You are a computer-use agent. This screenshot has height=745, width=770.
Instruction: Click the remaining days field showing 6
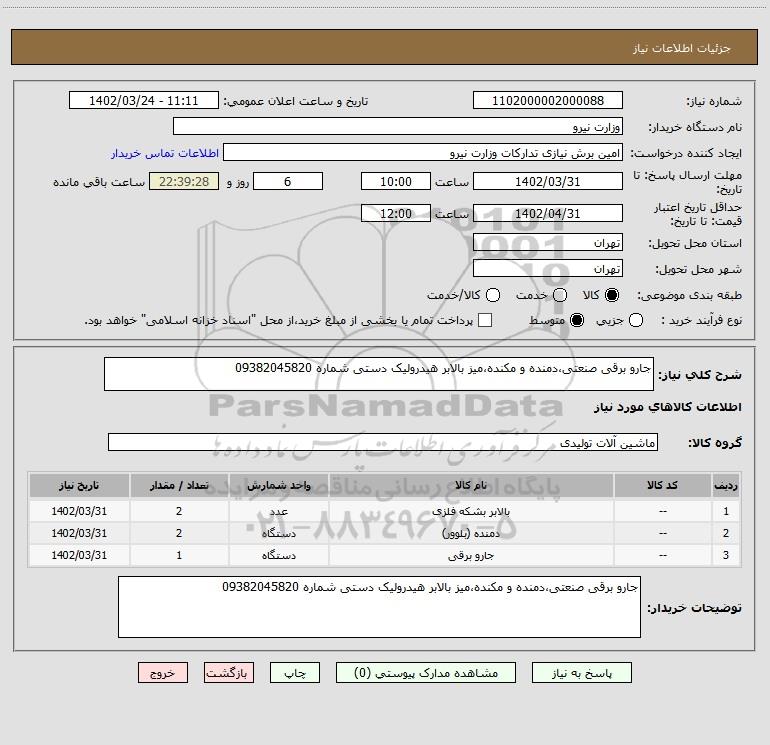pos(288,181)
